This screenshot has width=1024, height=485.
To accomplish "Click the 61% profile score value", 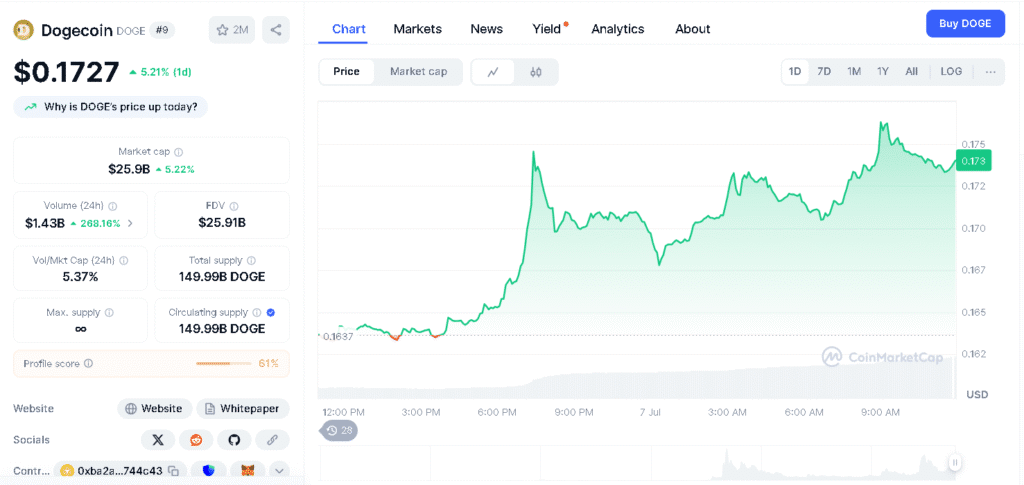I will point(268,364).
